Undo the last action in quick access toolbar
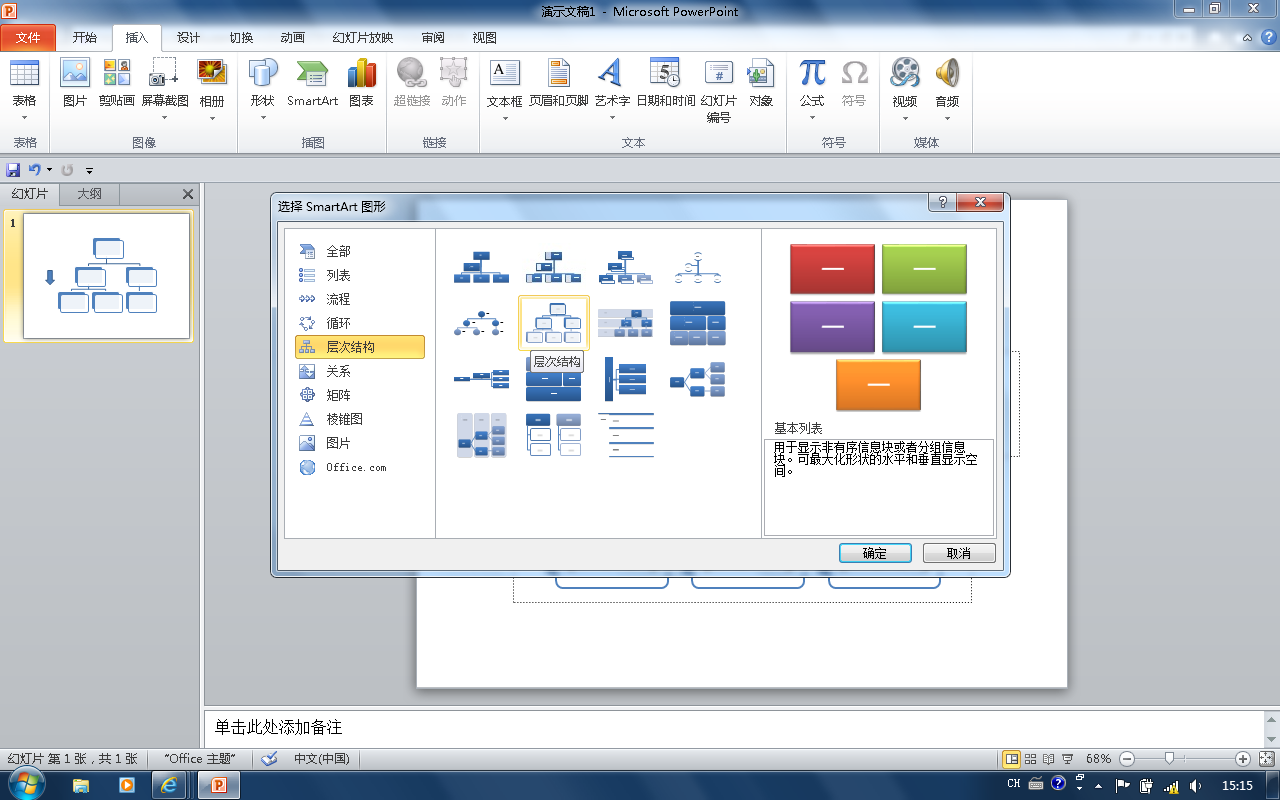This screenshot has height=800, width=1280. point(35,170)
